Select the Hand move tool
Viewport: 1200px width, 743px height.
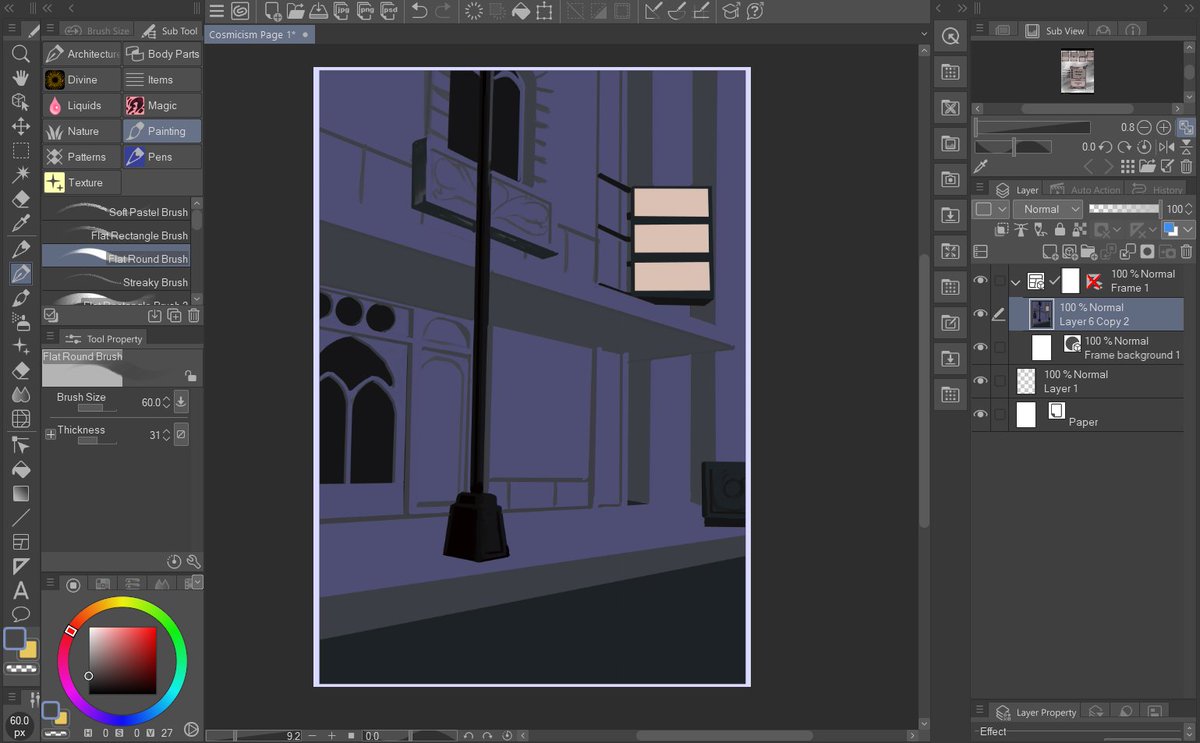pyautogui.click(x=20, y=78)
